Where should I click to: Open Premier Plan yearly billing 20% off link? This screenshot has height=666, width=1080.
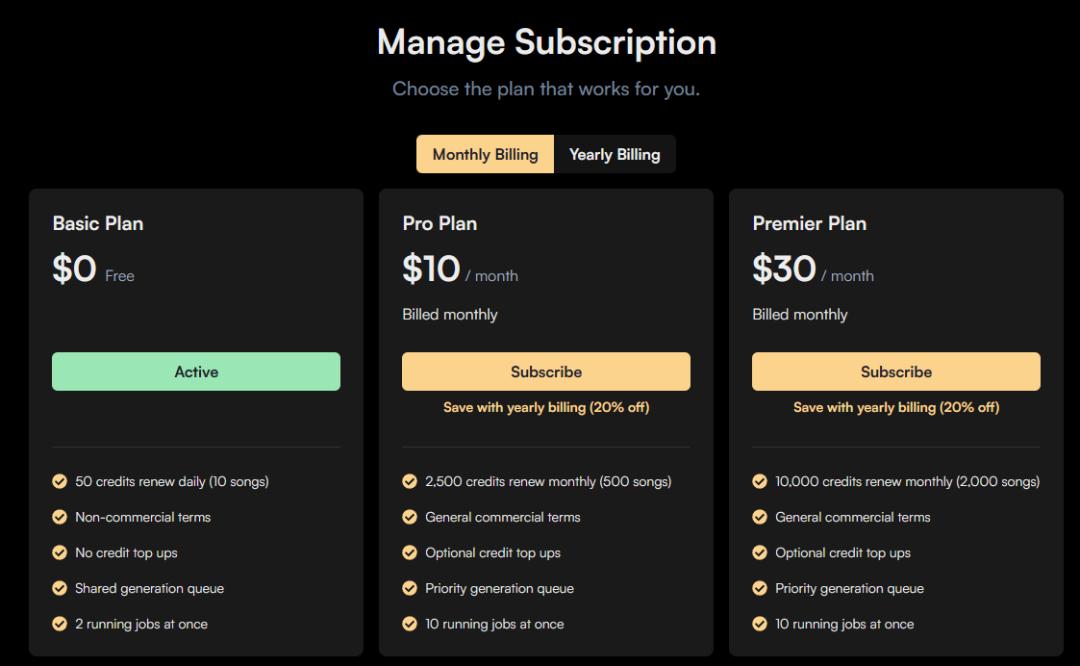896,408
